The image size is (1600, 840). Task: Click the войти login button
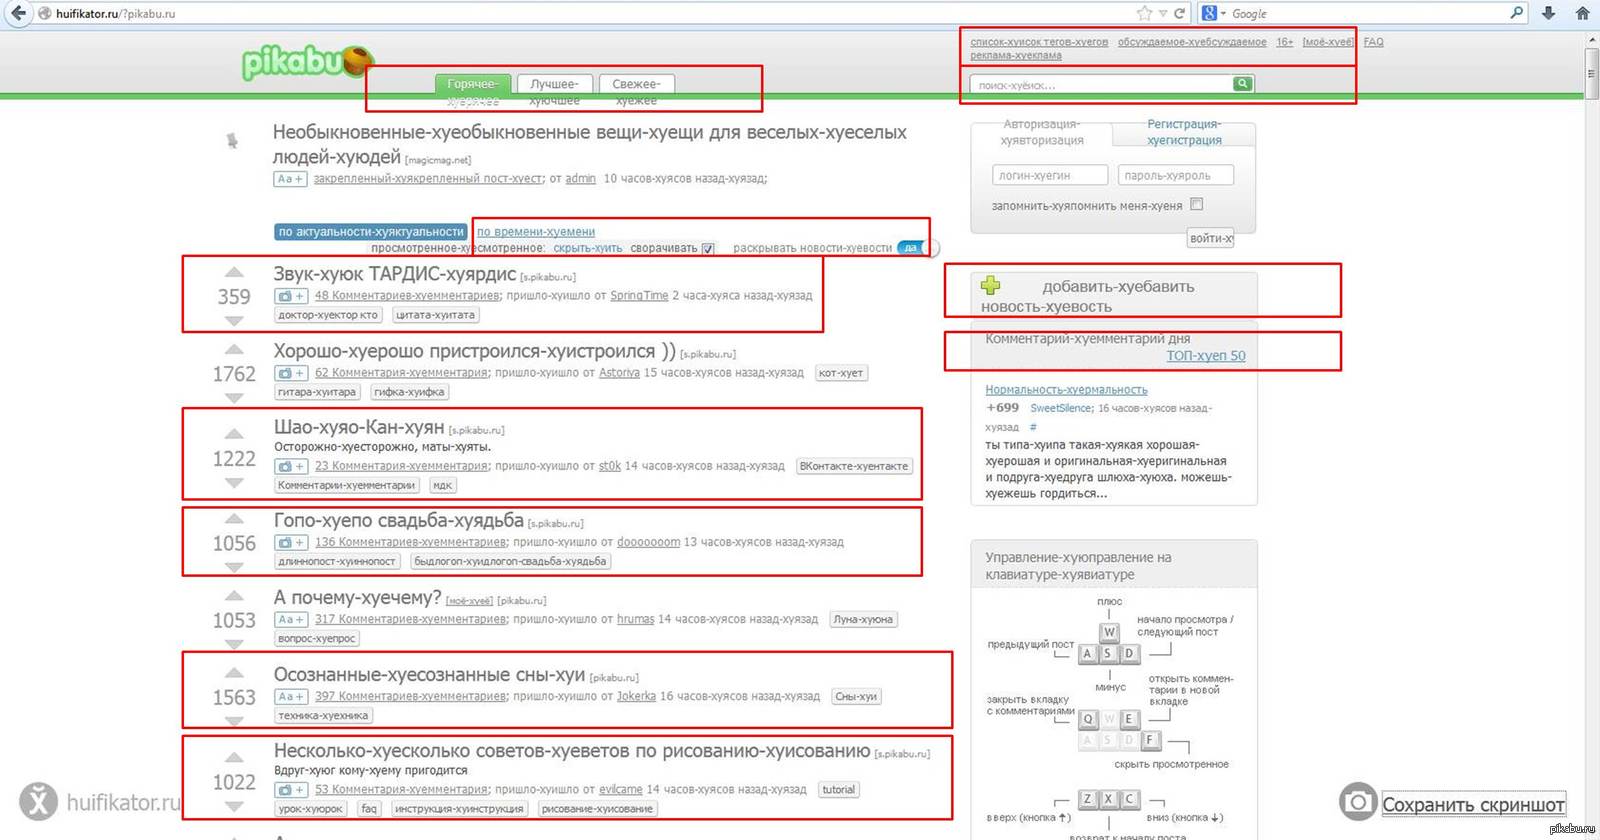[1210, 238]
